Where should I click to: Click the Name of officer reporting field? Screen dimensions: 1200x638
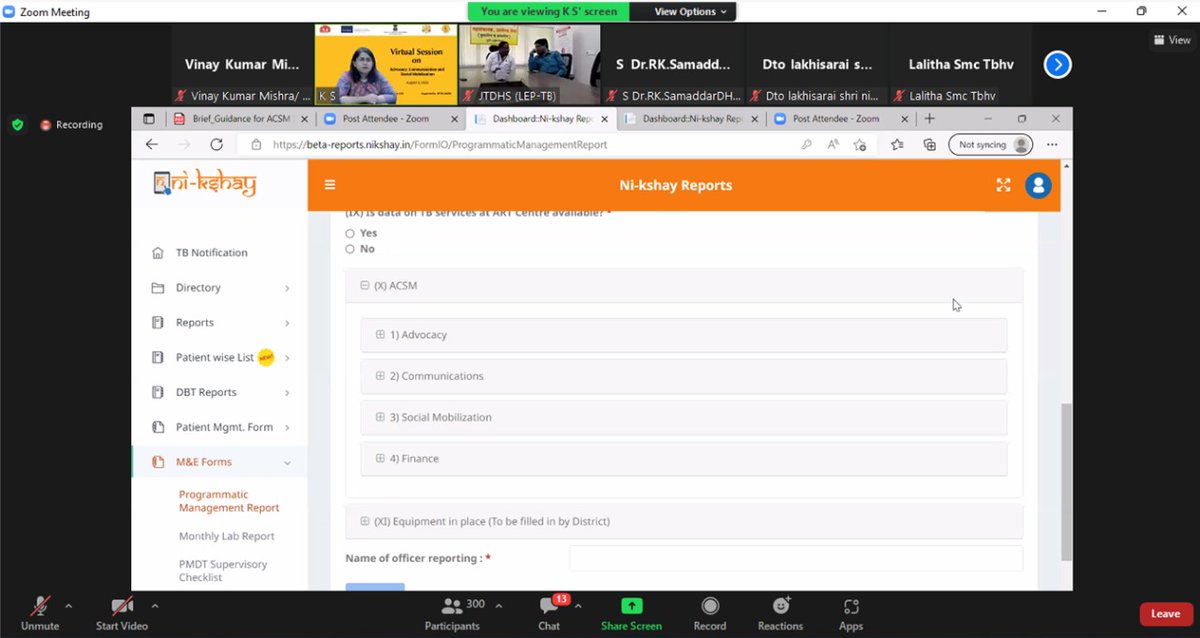796,558
